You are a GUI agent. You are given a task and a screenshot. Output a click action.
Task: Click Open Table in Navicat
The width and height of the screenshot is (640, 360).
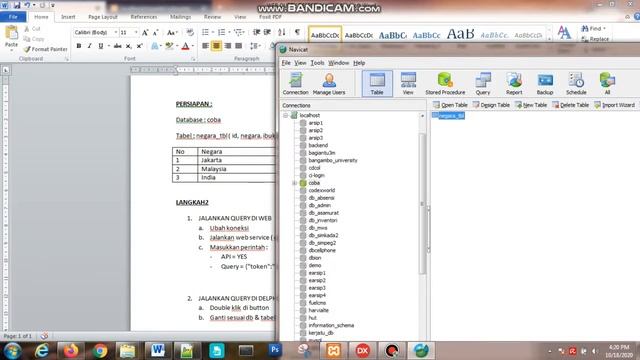coord(450,105)
